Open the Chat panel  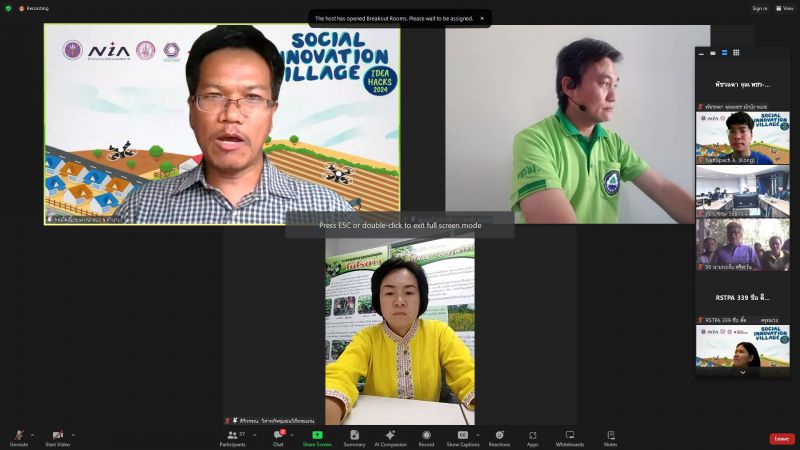pyautogui.click(x=278, y=435)
